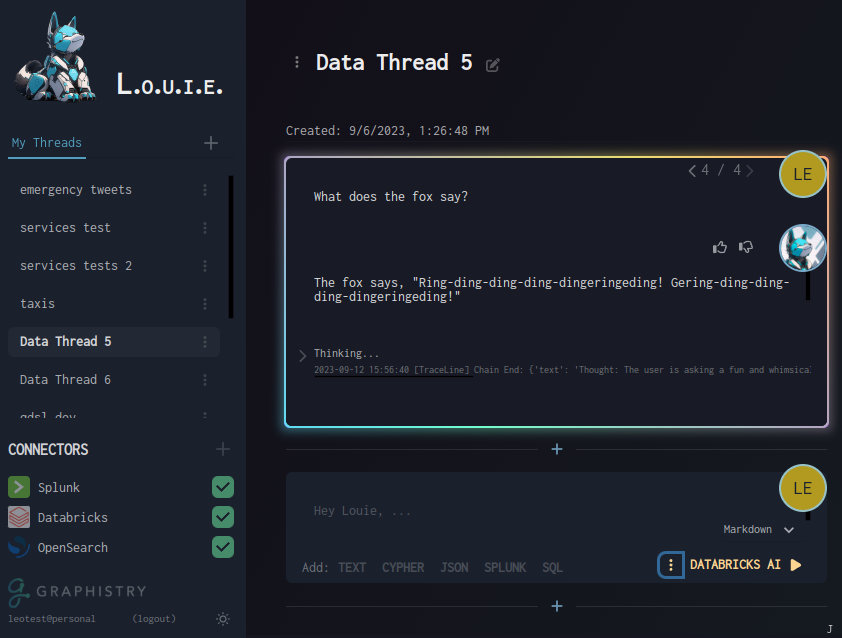Add a TEXT cell
The width and height of the screenshot is (842, 638).
352,568
